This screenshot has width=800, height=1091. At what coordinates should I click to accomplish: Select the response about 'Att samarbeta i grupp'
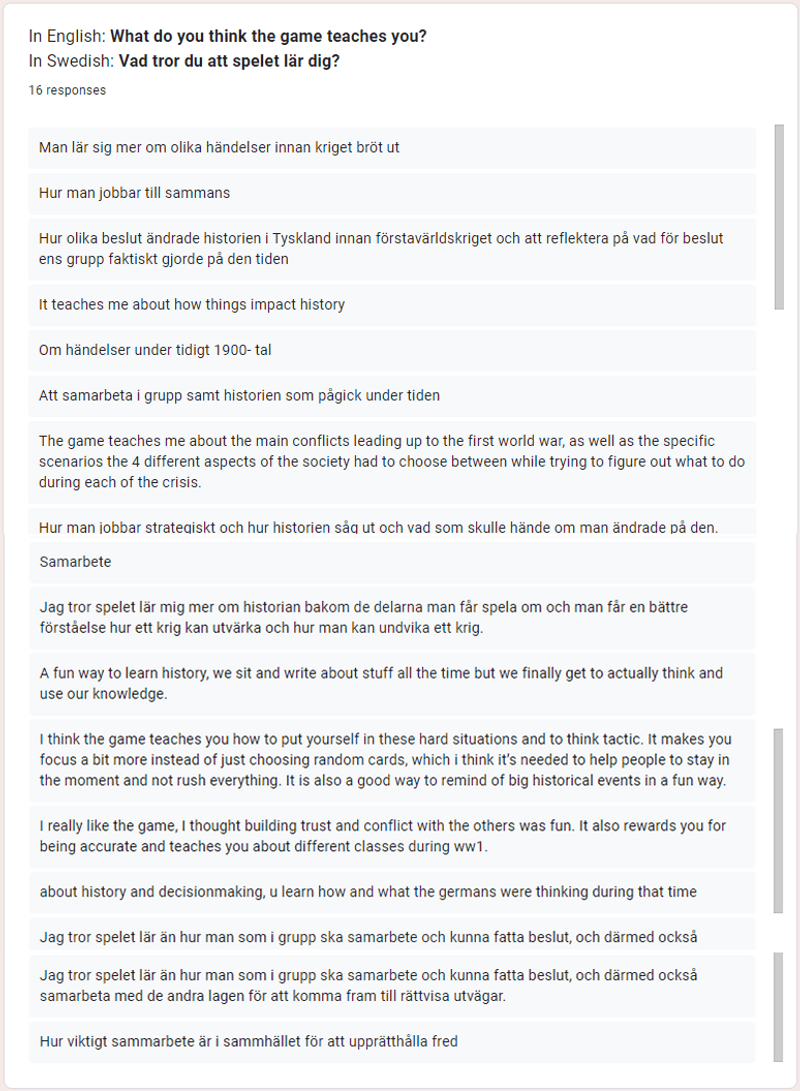(x=392, y=396)
